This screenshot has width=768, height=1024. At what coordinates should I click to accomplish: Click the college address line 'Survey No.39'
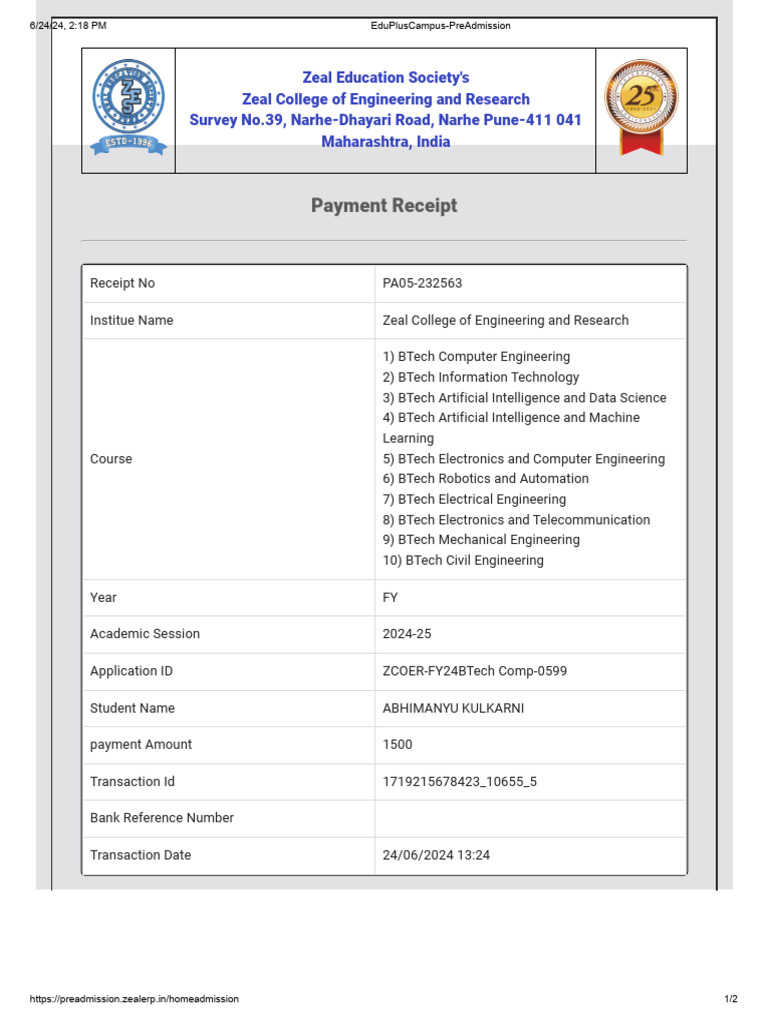[385, 120]
